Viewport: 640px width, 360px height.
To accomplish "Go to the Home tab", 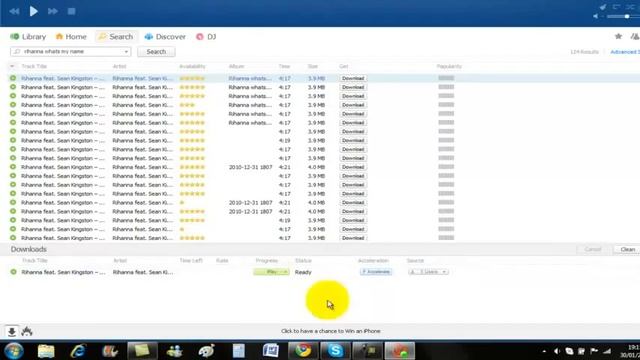I will click(71, 37).
